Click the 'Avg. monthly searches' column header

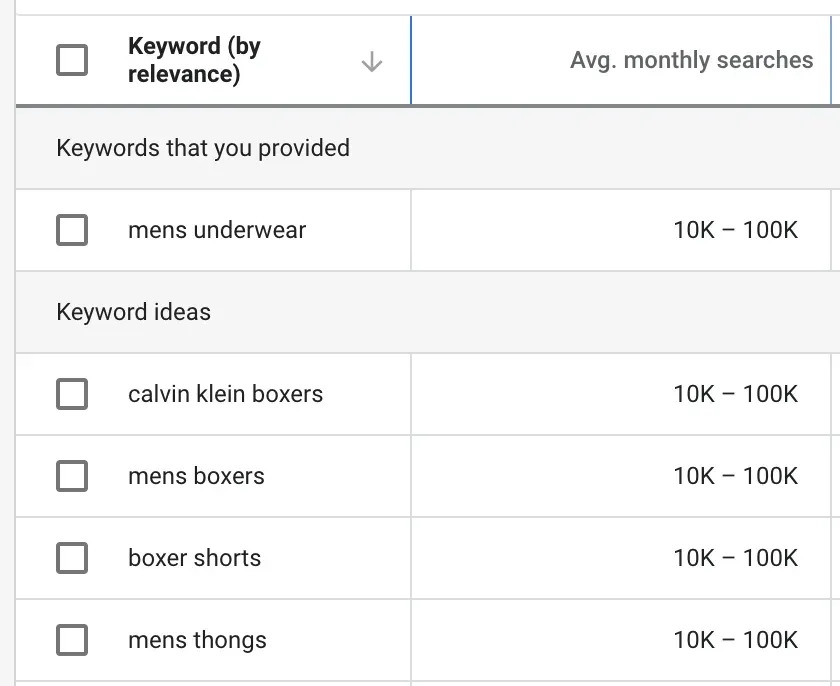coord(691,60)
